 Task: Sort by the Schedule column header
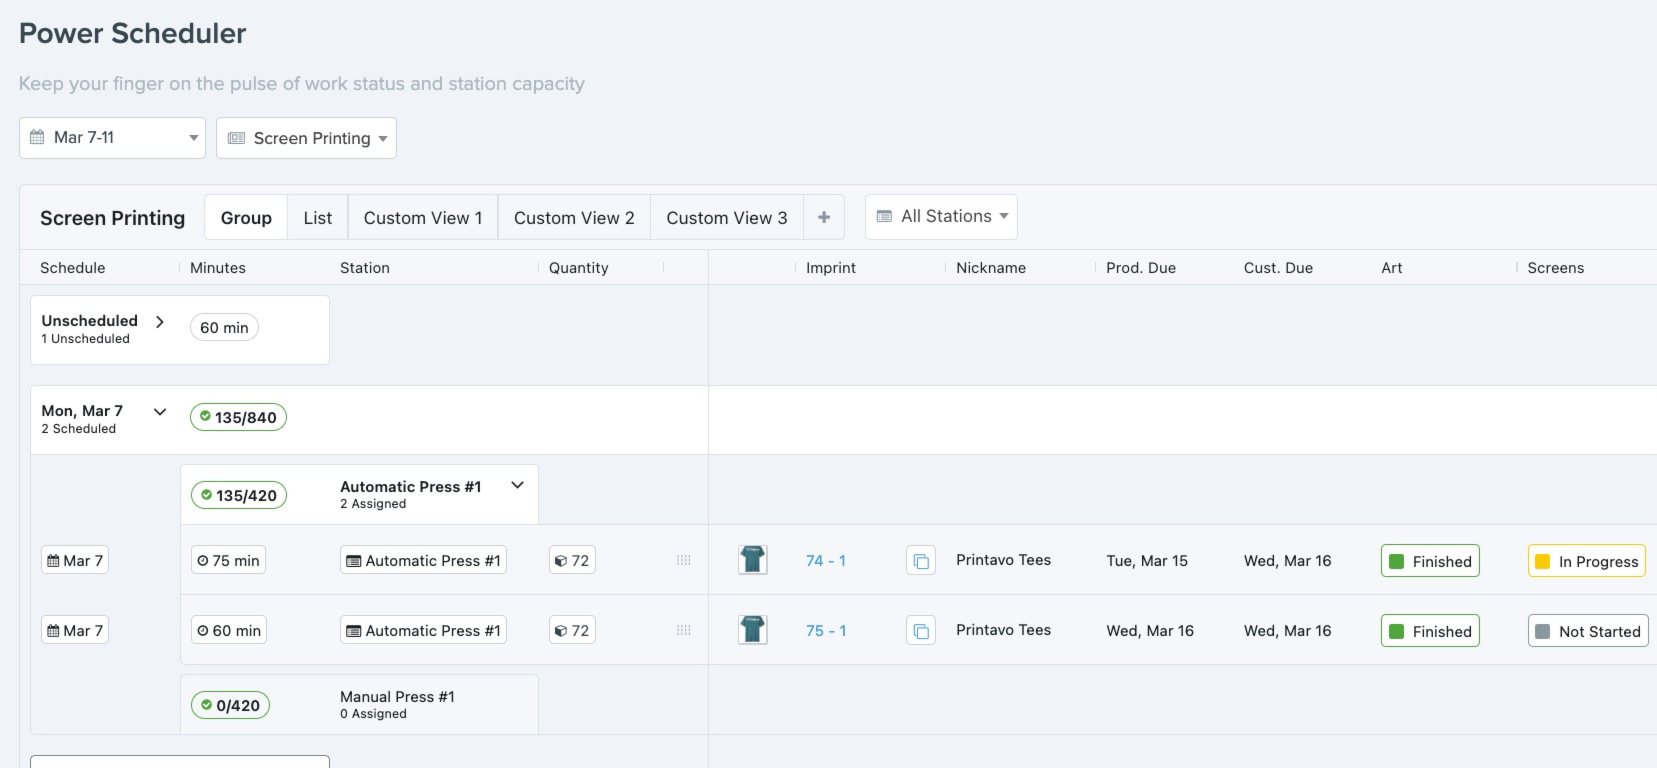point(72,268)
